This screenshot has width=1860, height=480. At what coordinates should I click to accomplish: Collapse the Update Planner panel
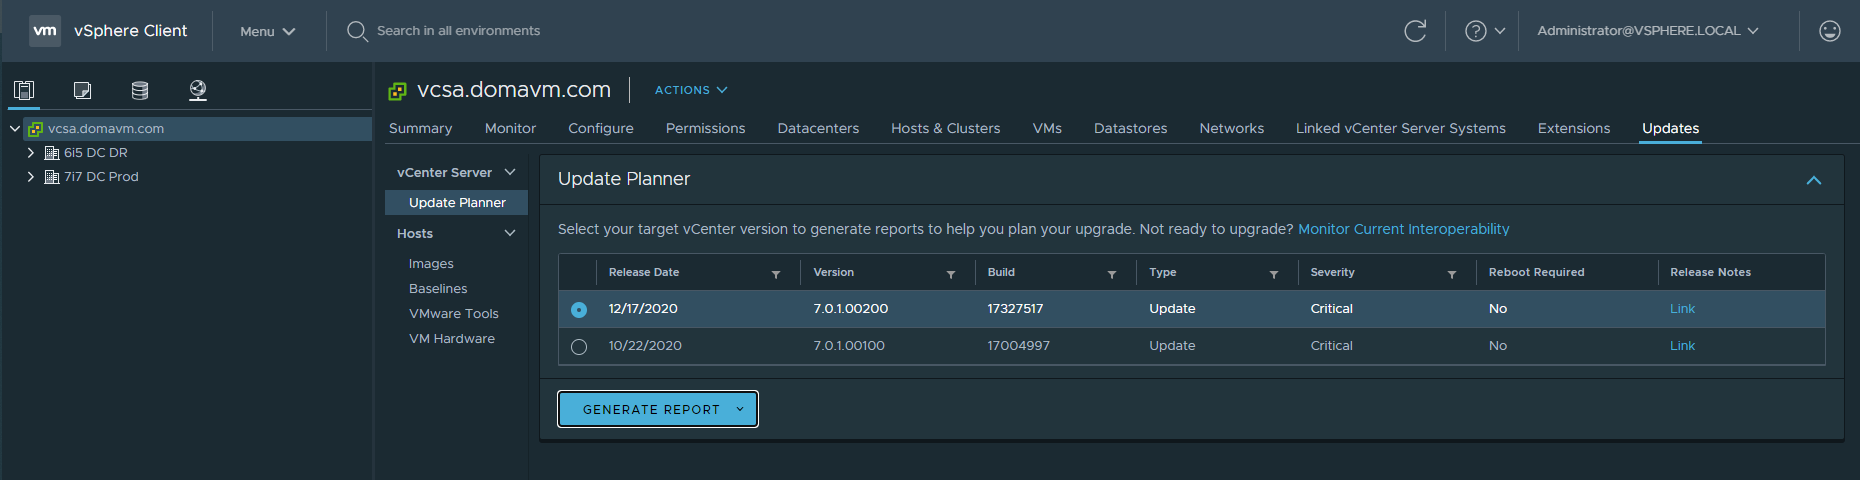coord(1814,180)
